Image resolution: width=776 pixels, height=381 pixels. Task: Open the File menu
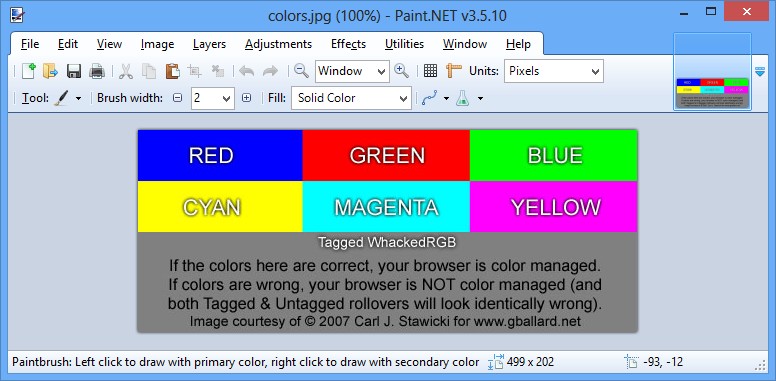click(30, 44)
